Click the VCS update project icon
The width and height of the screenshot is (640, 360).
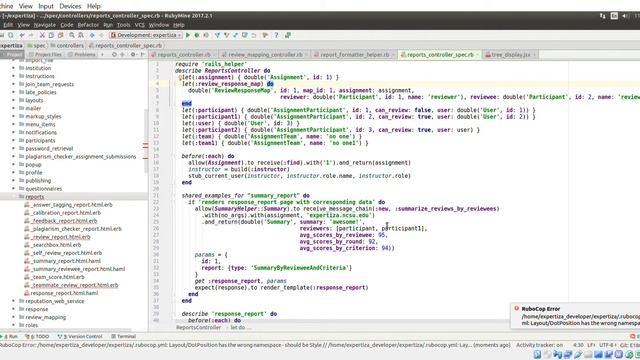pos(218,36)
